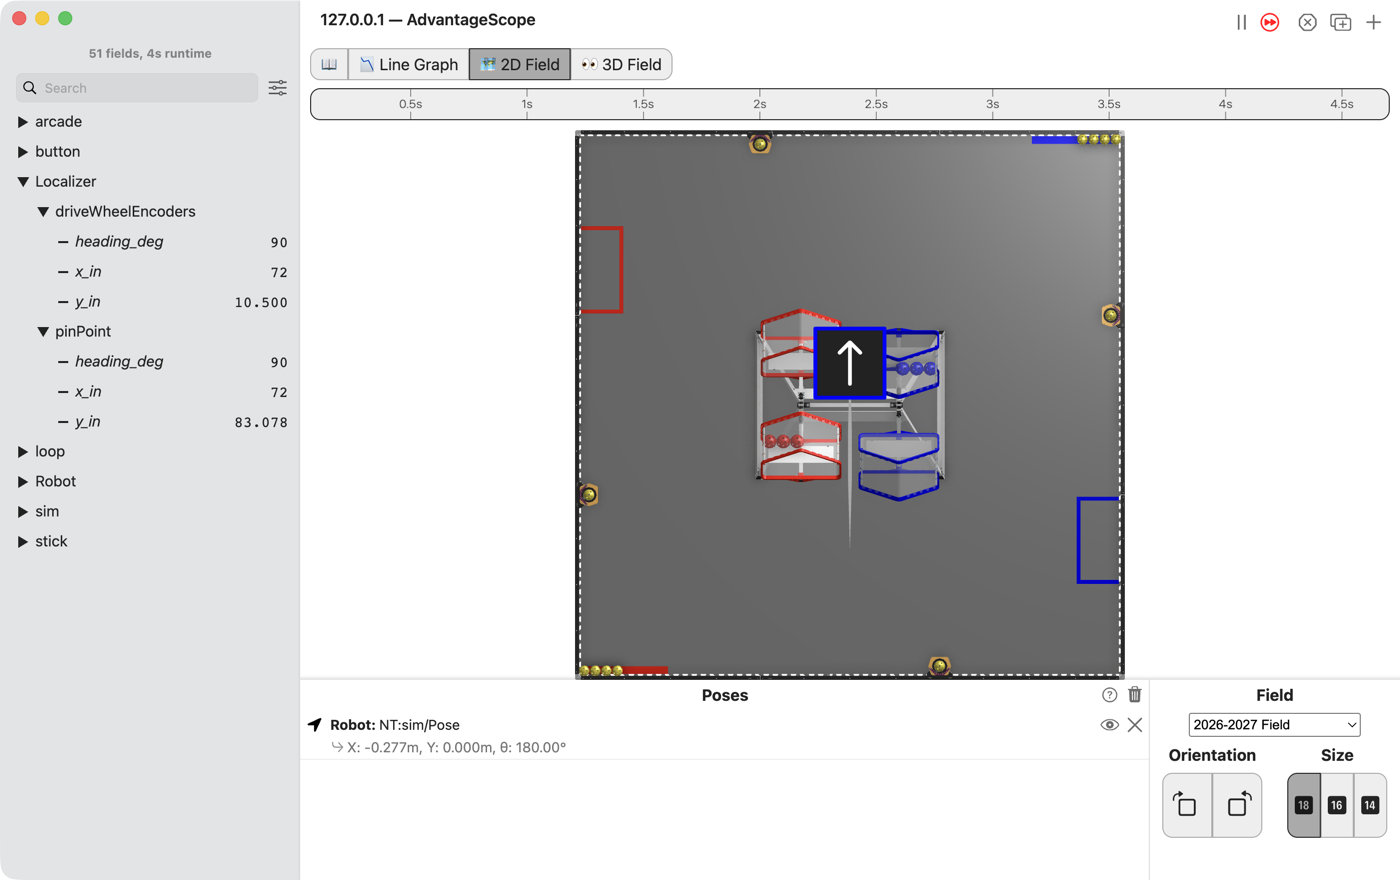Collapse the Localizer group
This screenshot has height=880, width=1400.
(x=23, y=182)
